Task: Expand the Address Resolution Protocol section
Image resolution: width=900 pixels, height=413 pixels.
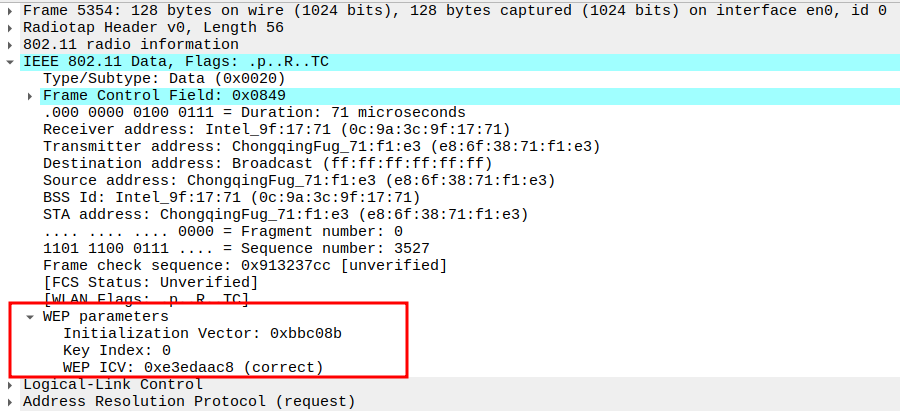Action: click(11, 402)
